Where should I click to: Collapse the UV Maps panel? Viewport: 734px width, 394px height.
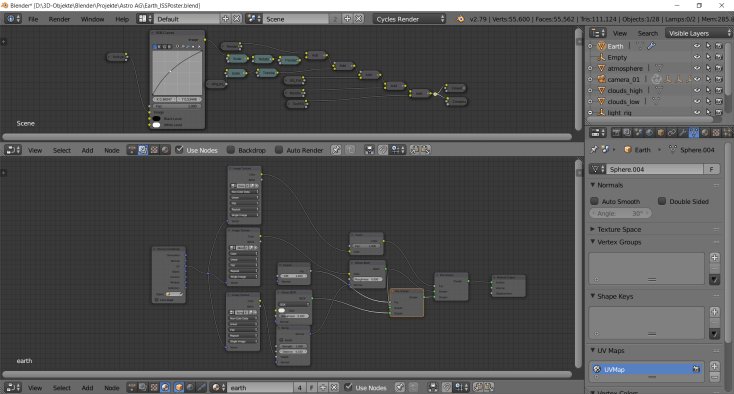tap(593, 350)
